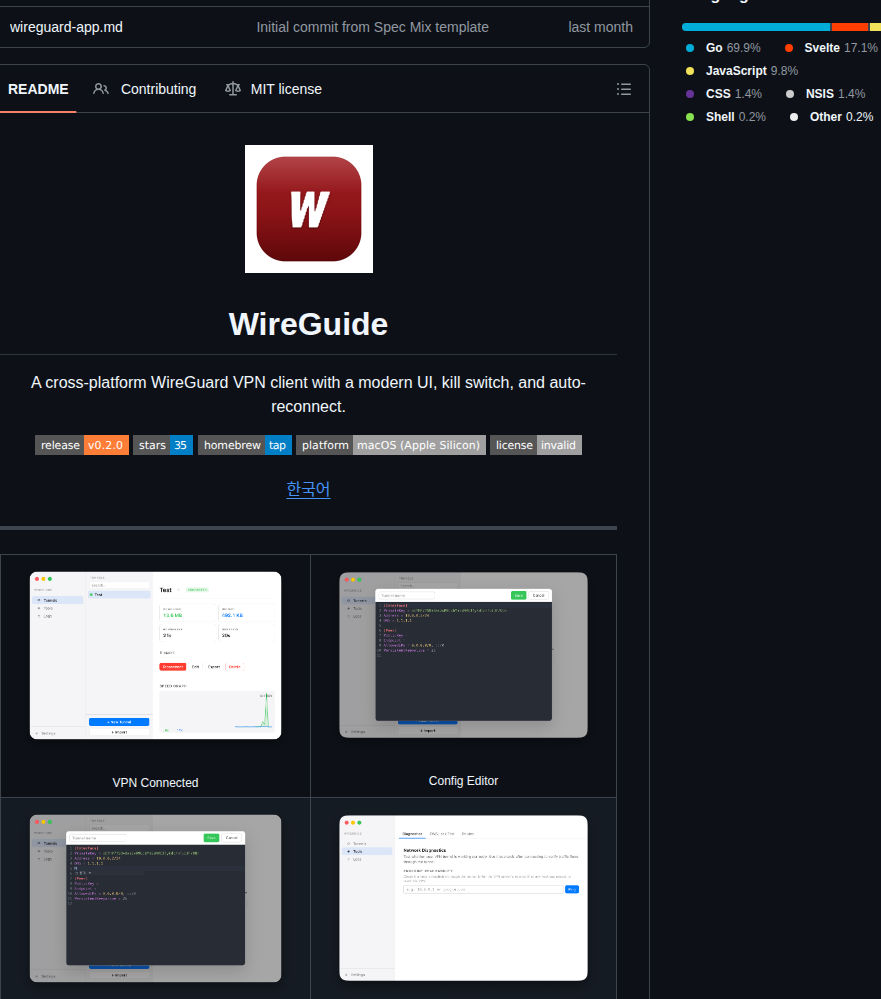This screenshot has width=881, height=999.
Task: Open the README outline list icon
Action: [x=624, y=89]
